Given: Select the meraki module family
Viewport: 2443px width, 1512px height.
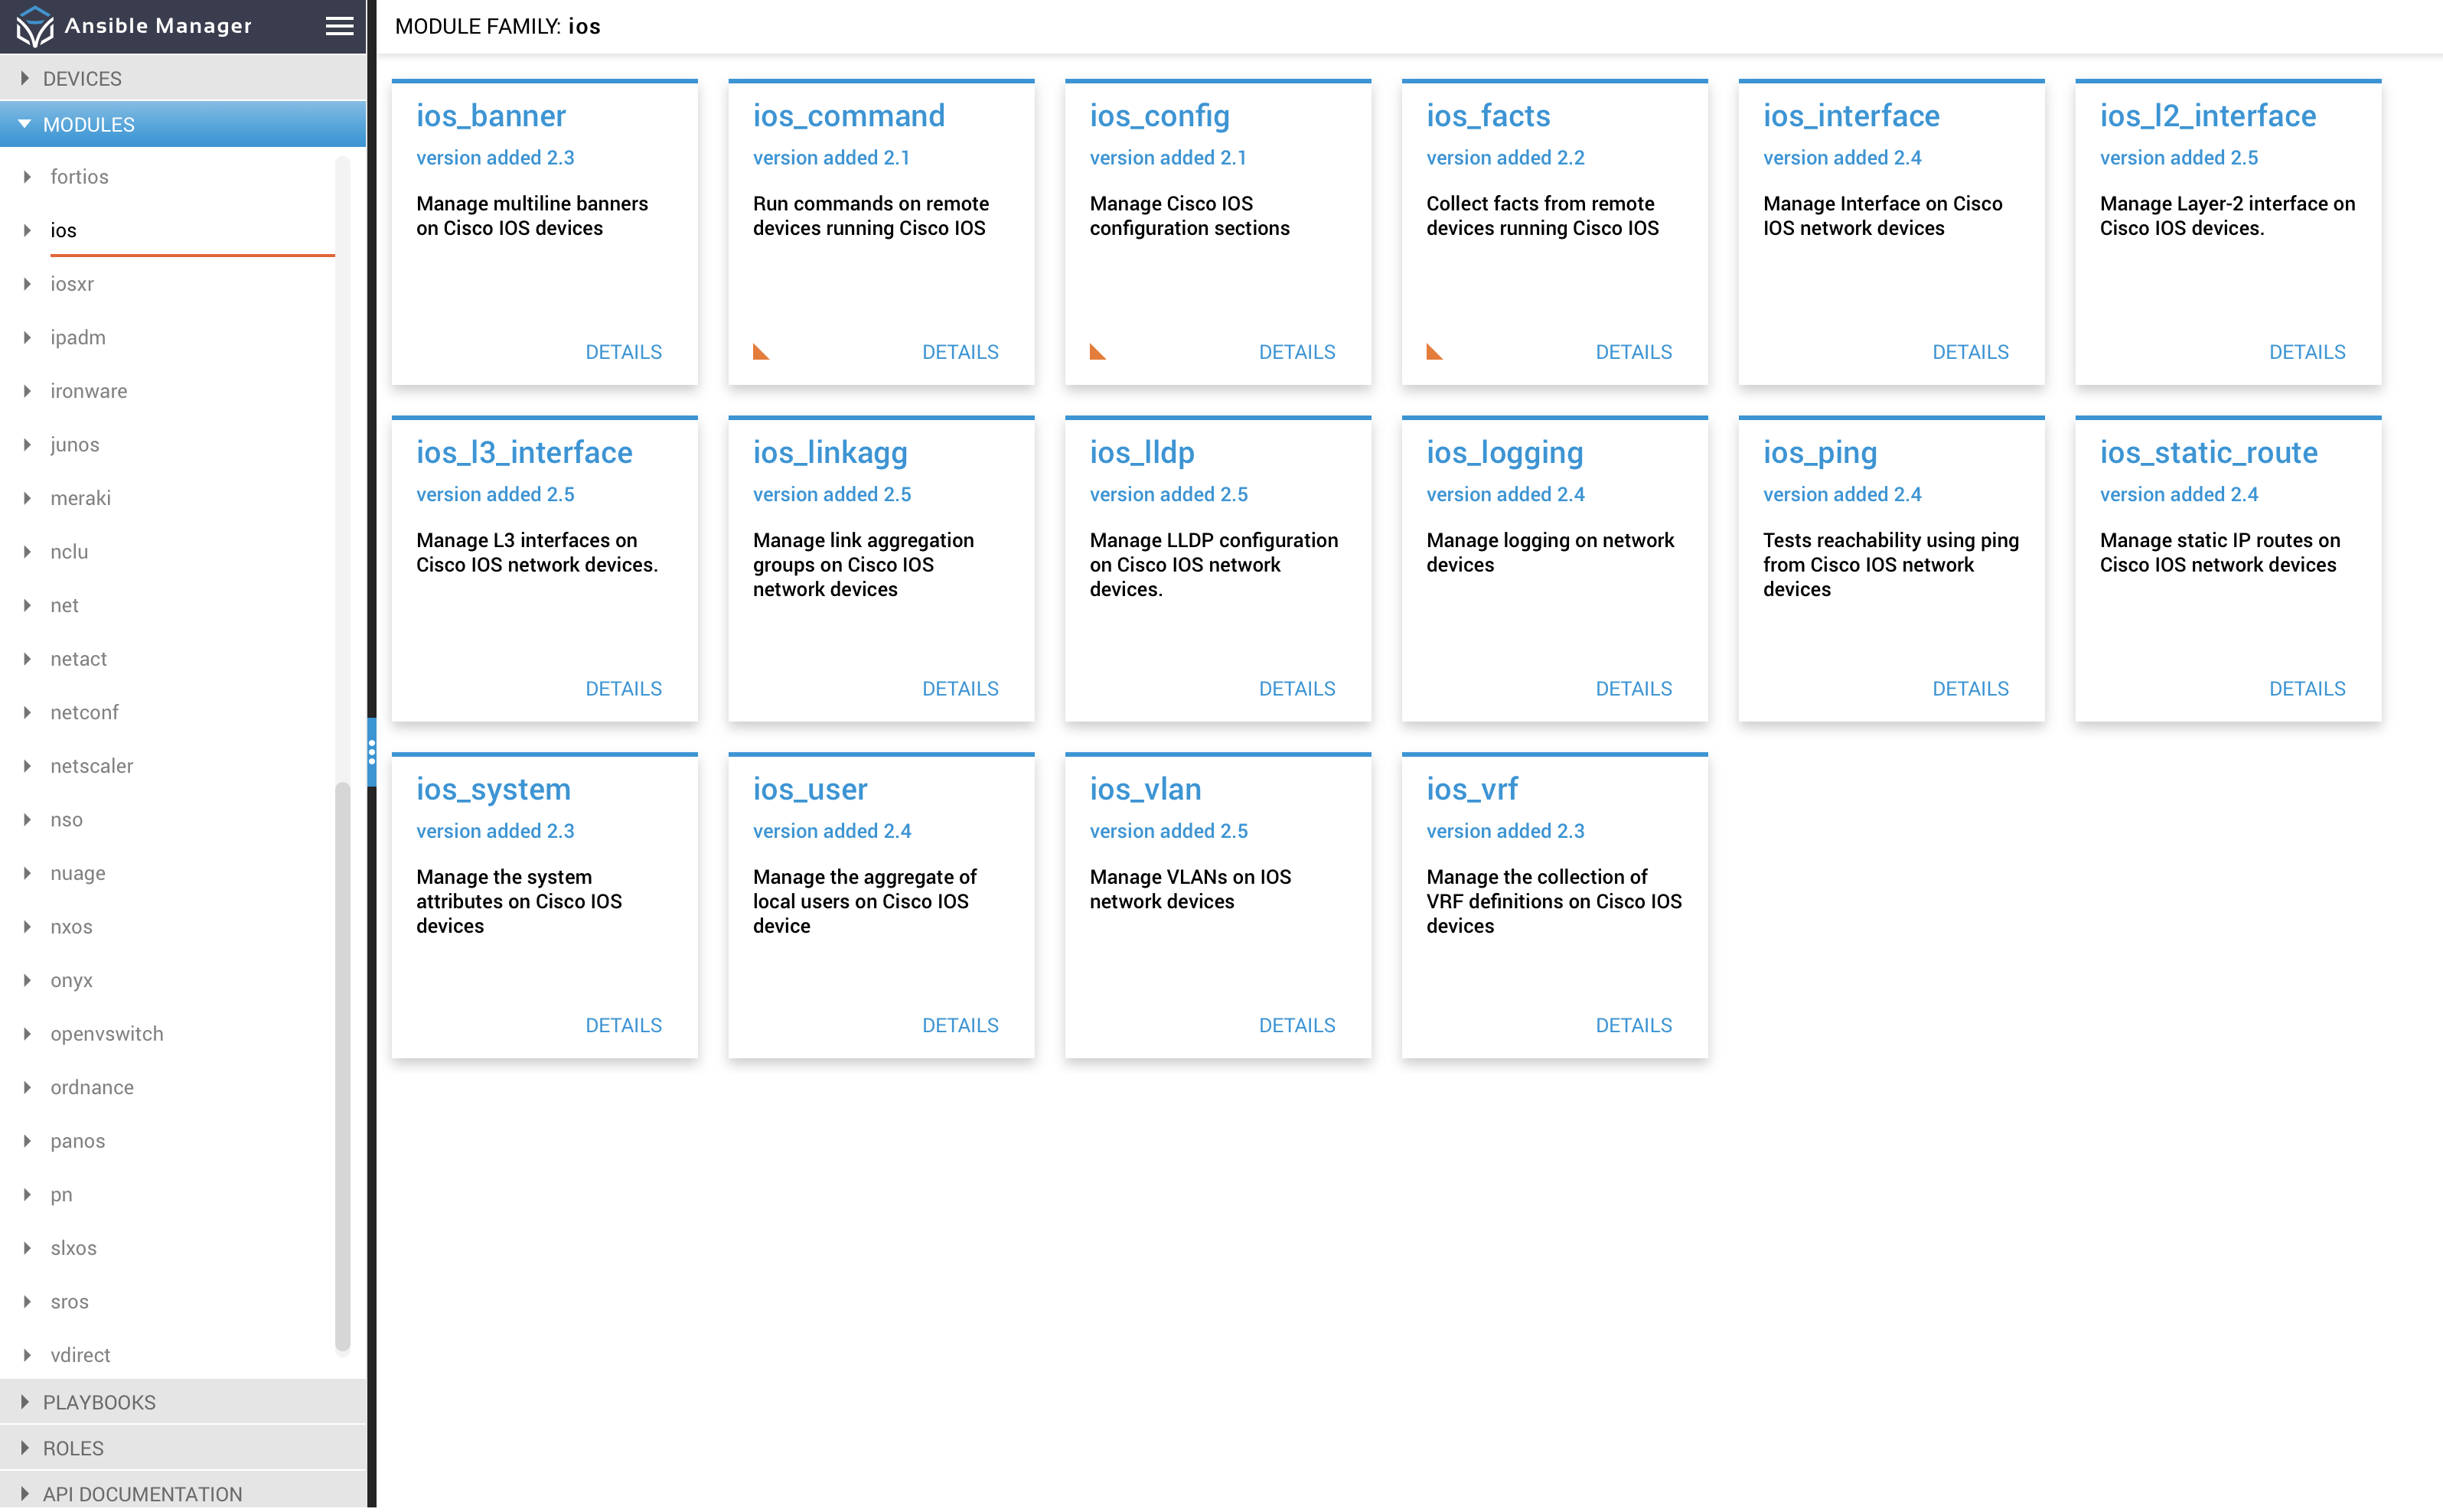Looking at the screenshot, I should point(80,497).
